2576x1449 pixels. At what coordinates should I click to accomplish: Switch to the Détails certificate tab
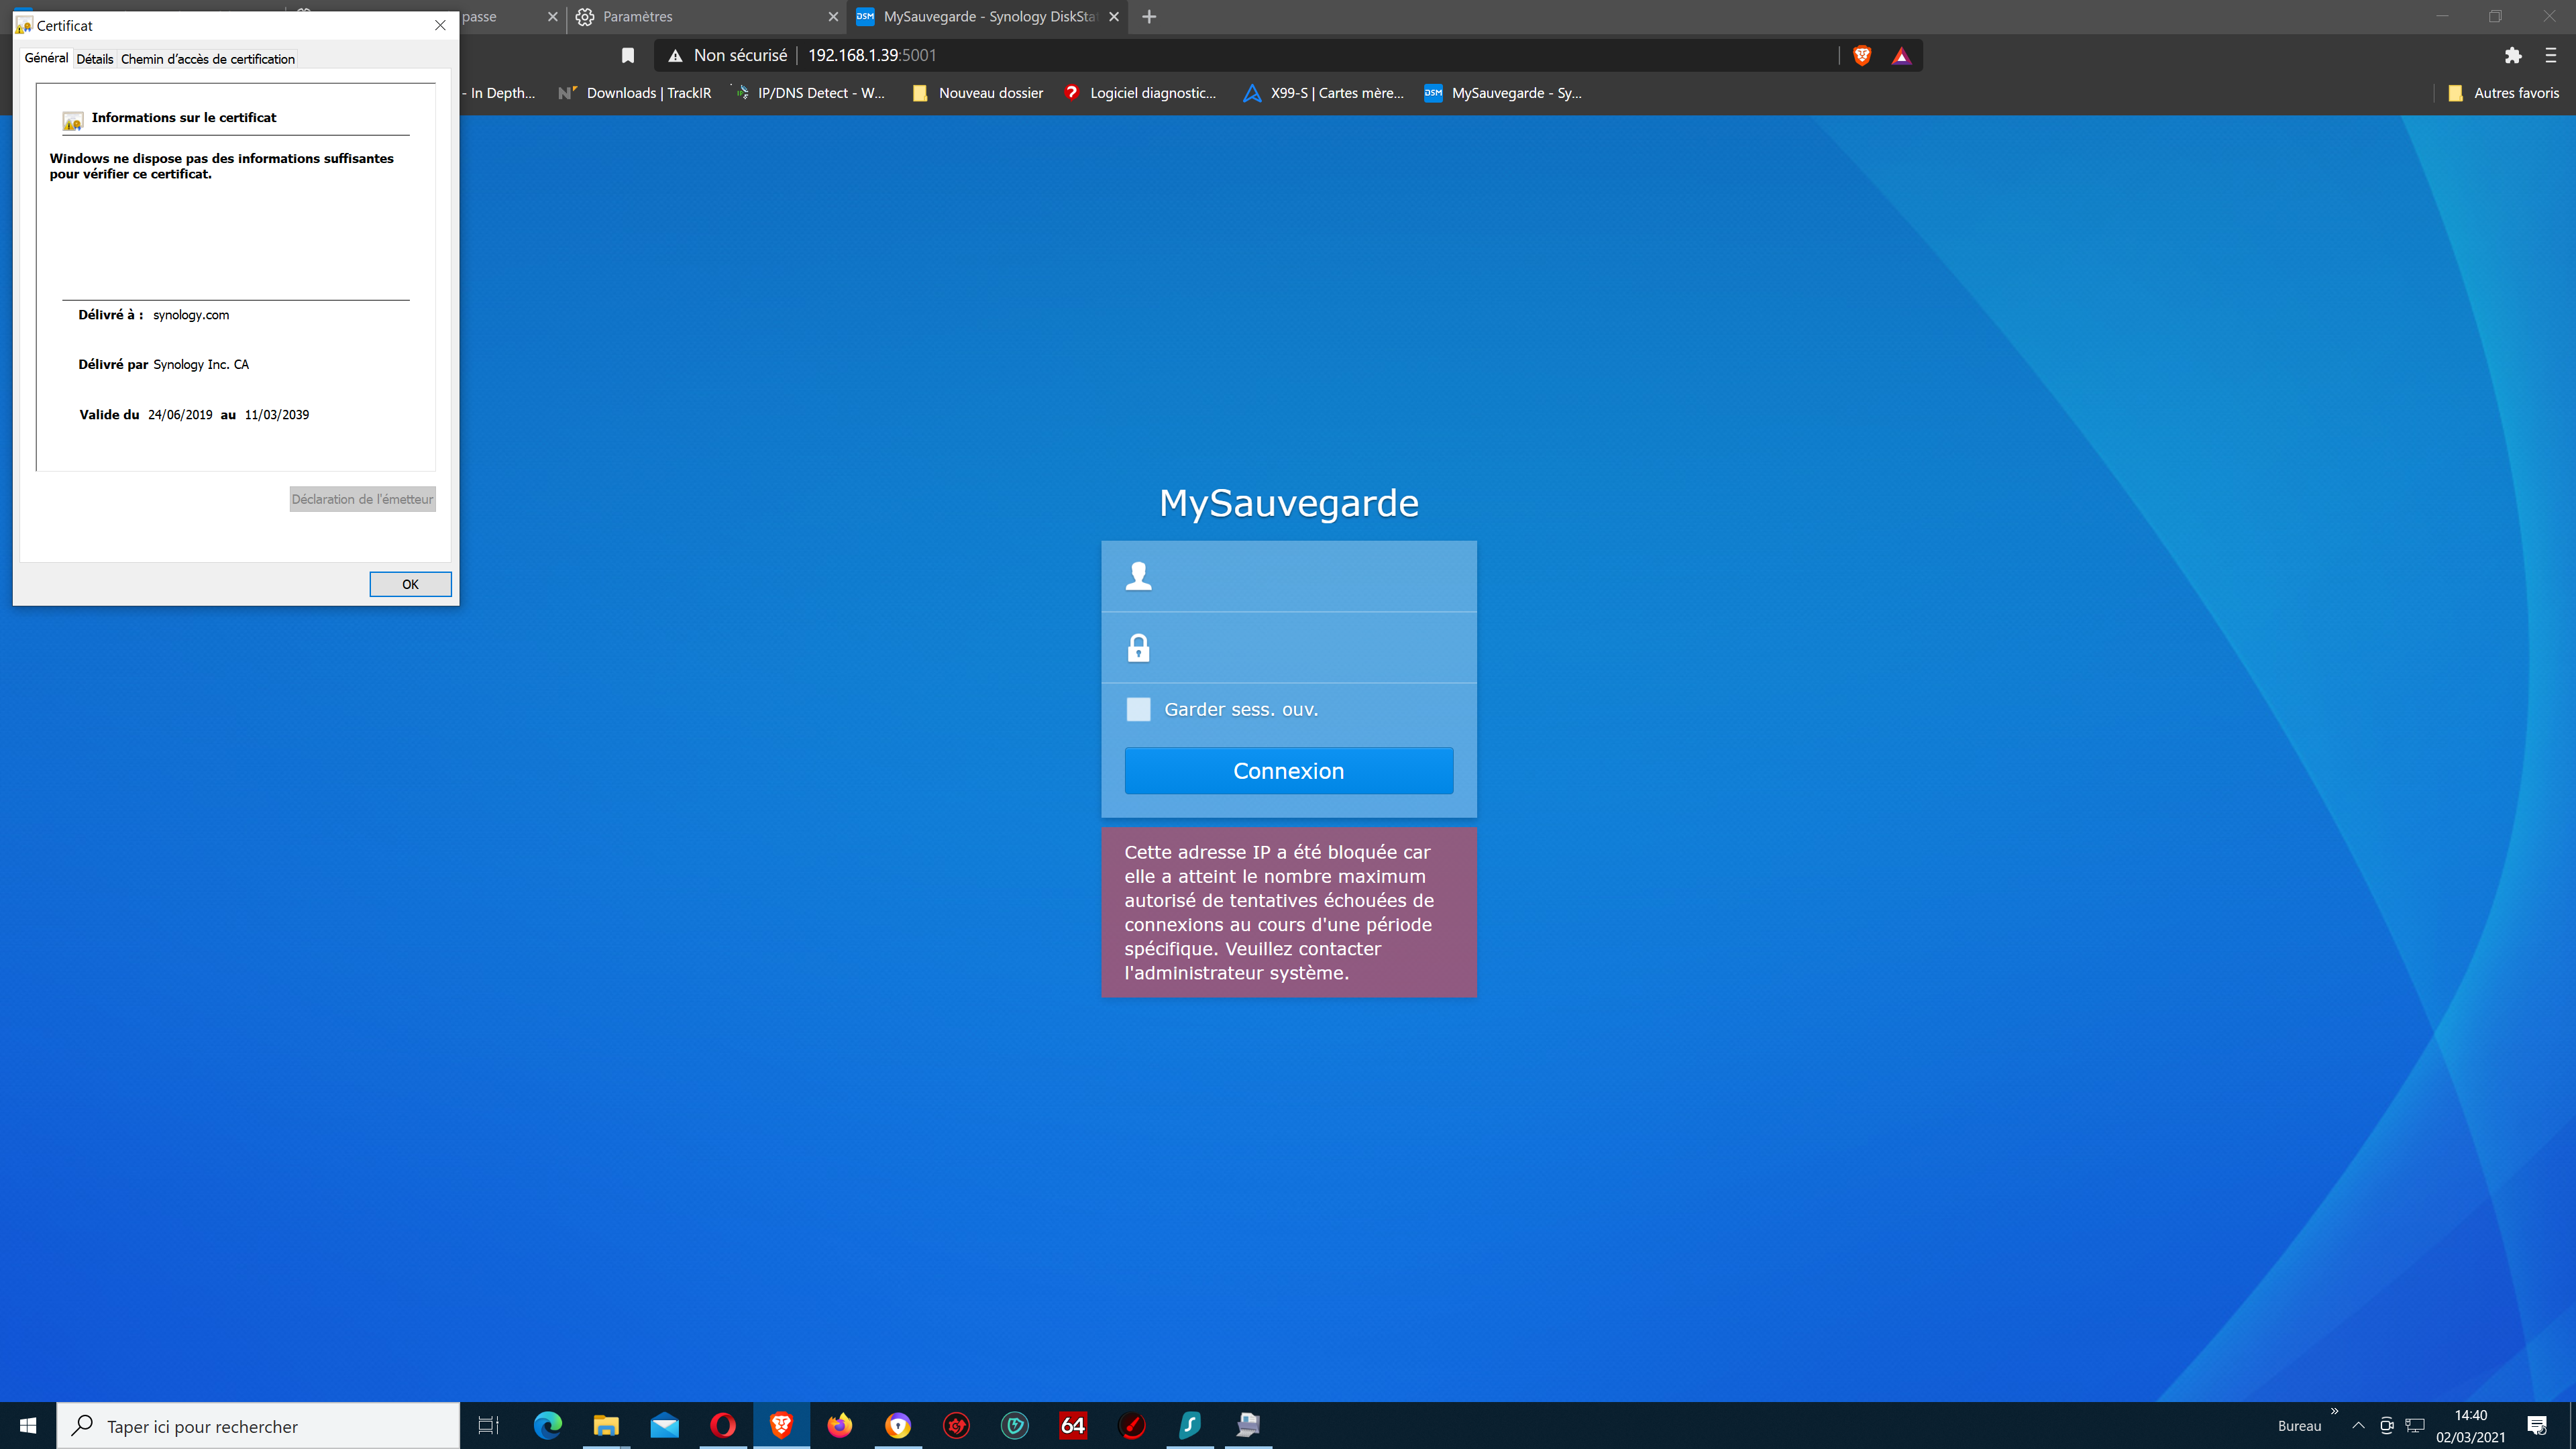click(x=94, y=59)
